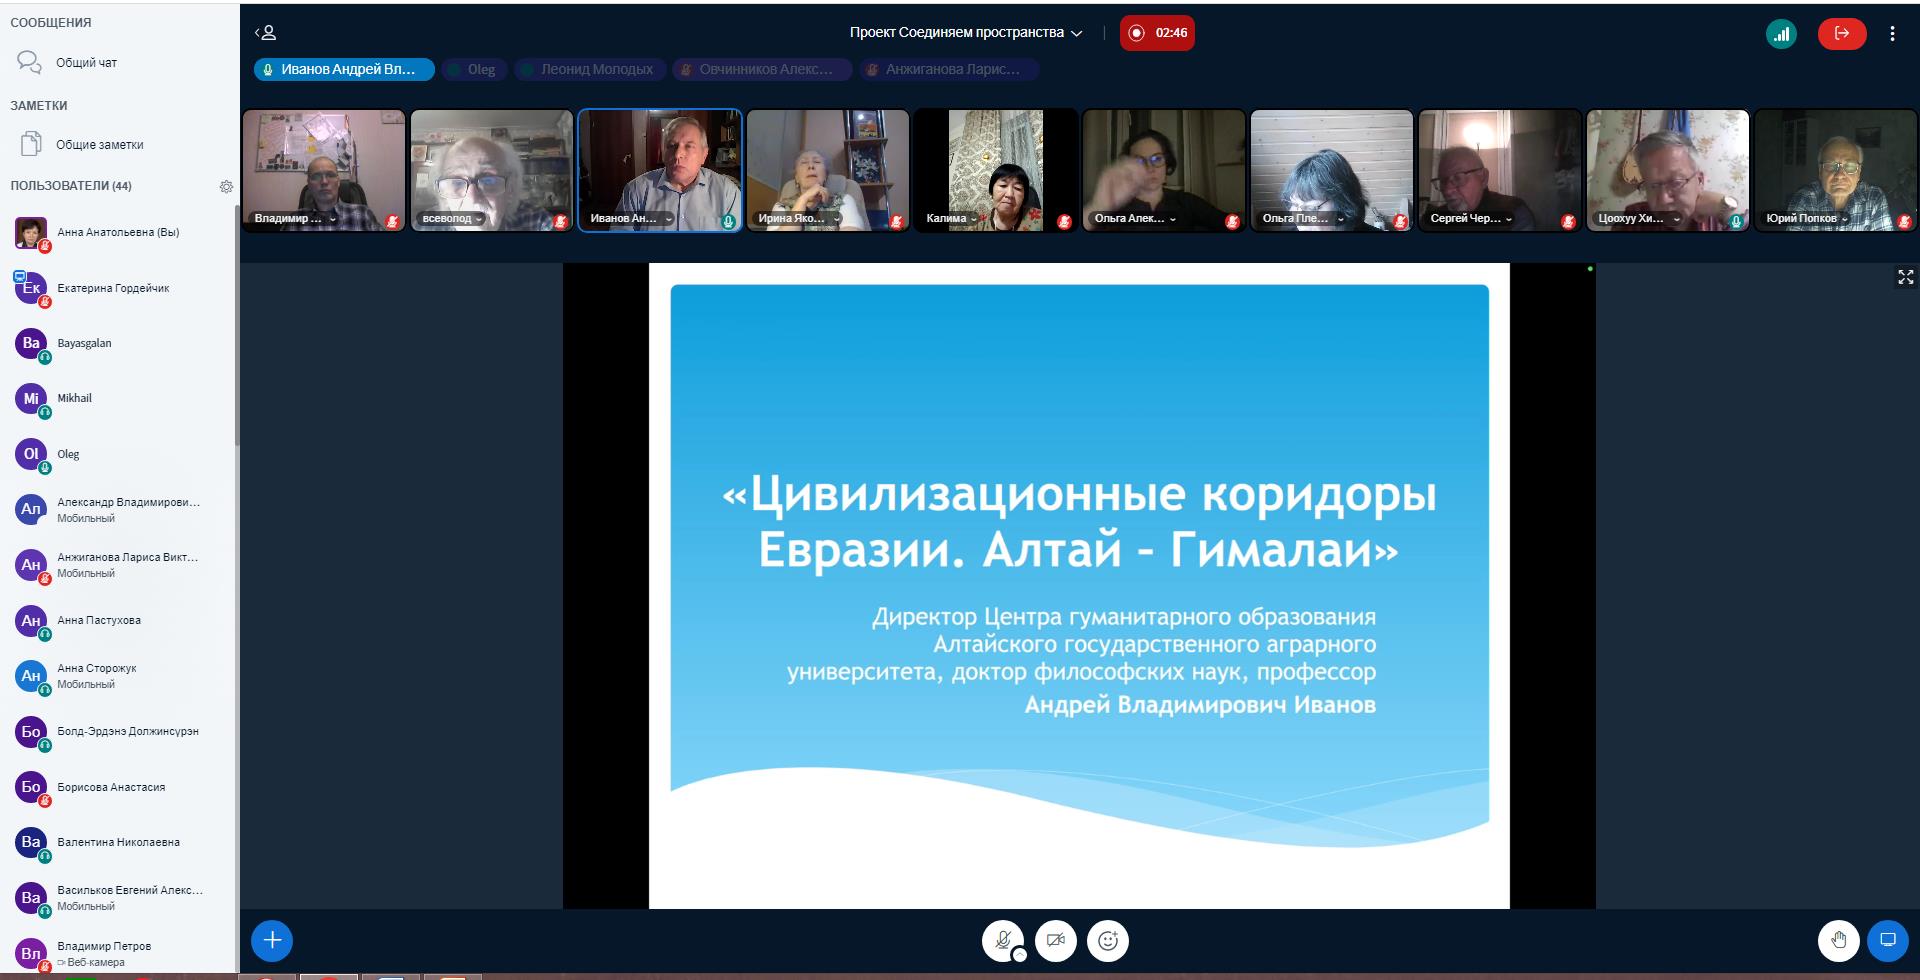Open user list settings gear
This screenshot has width=1920, height=980.
(x=226, y=187)
